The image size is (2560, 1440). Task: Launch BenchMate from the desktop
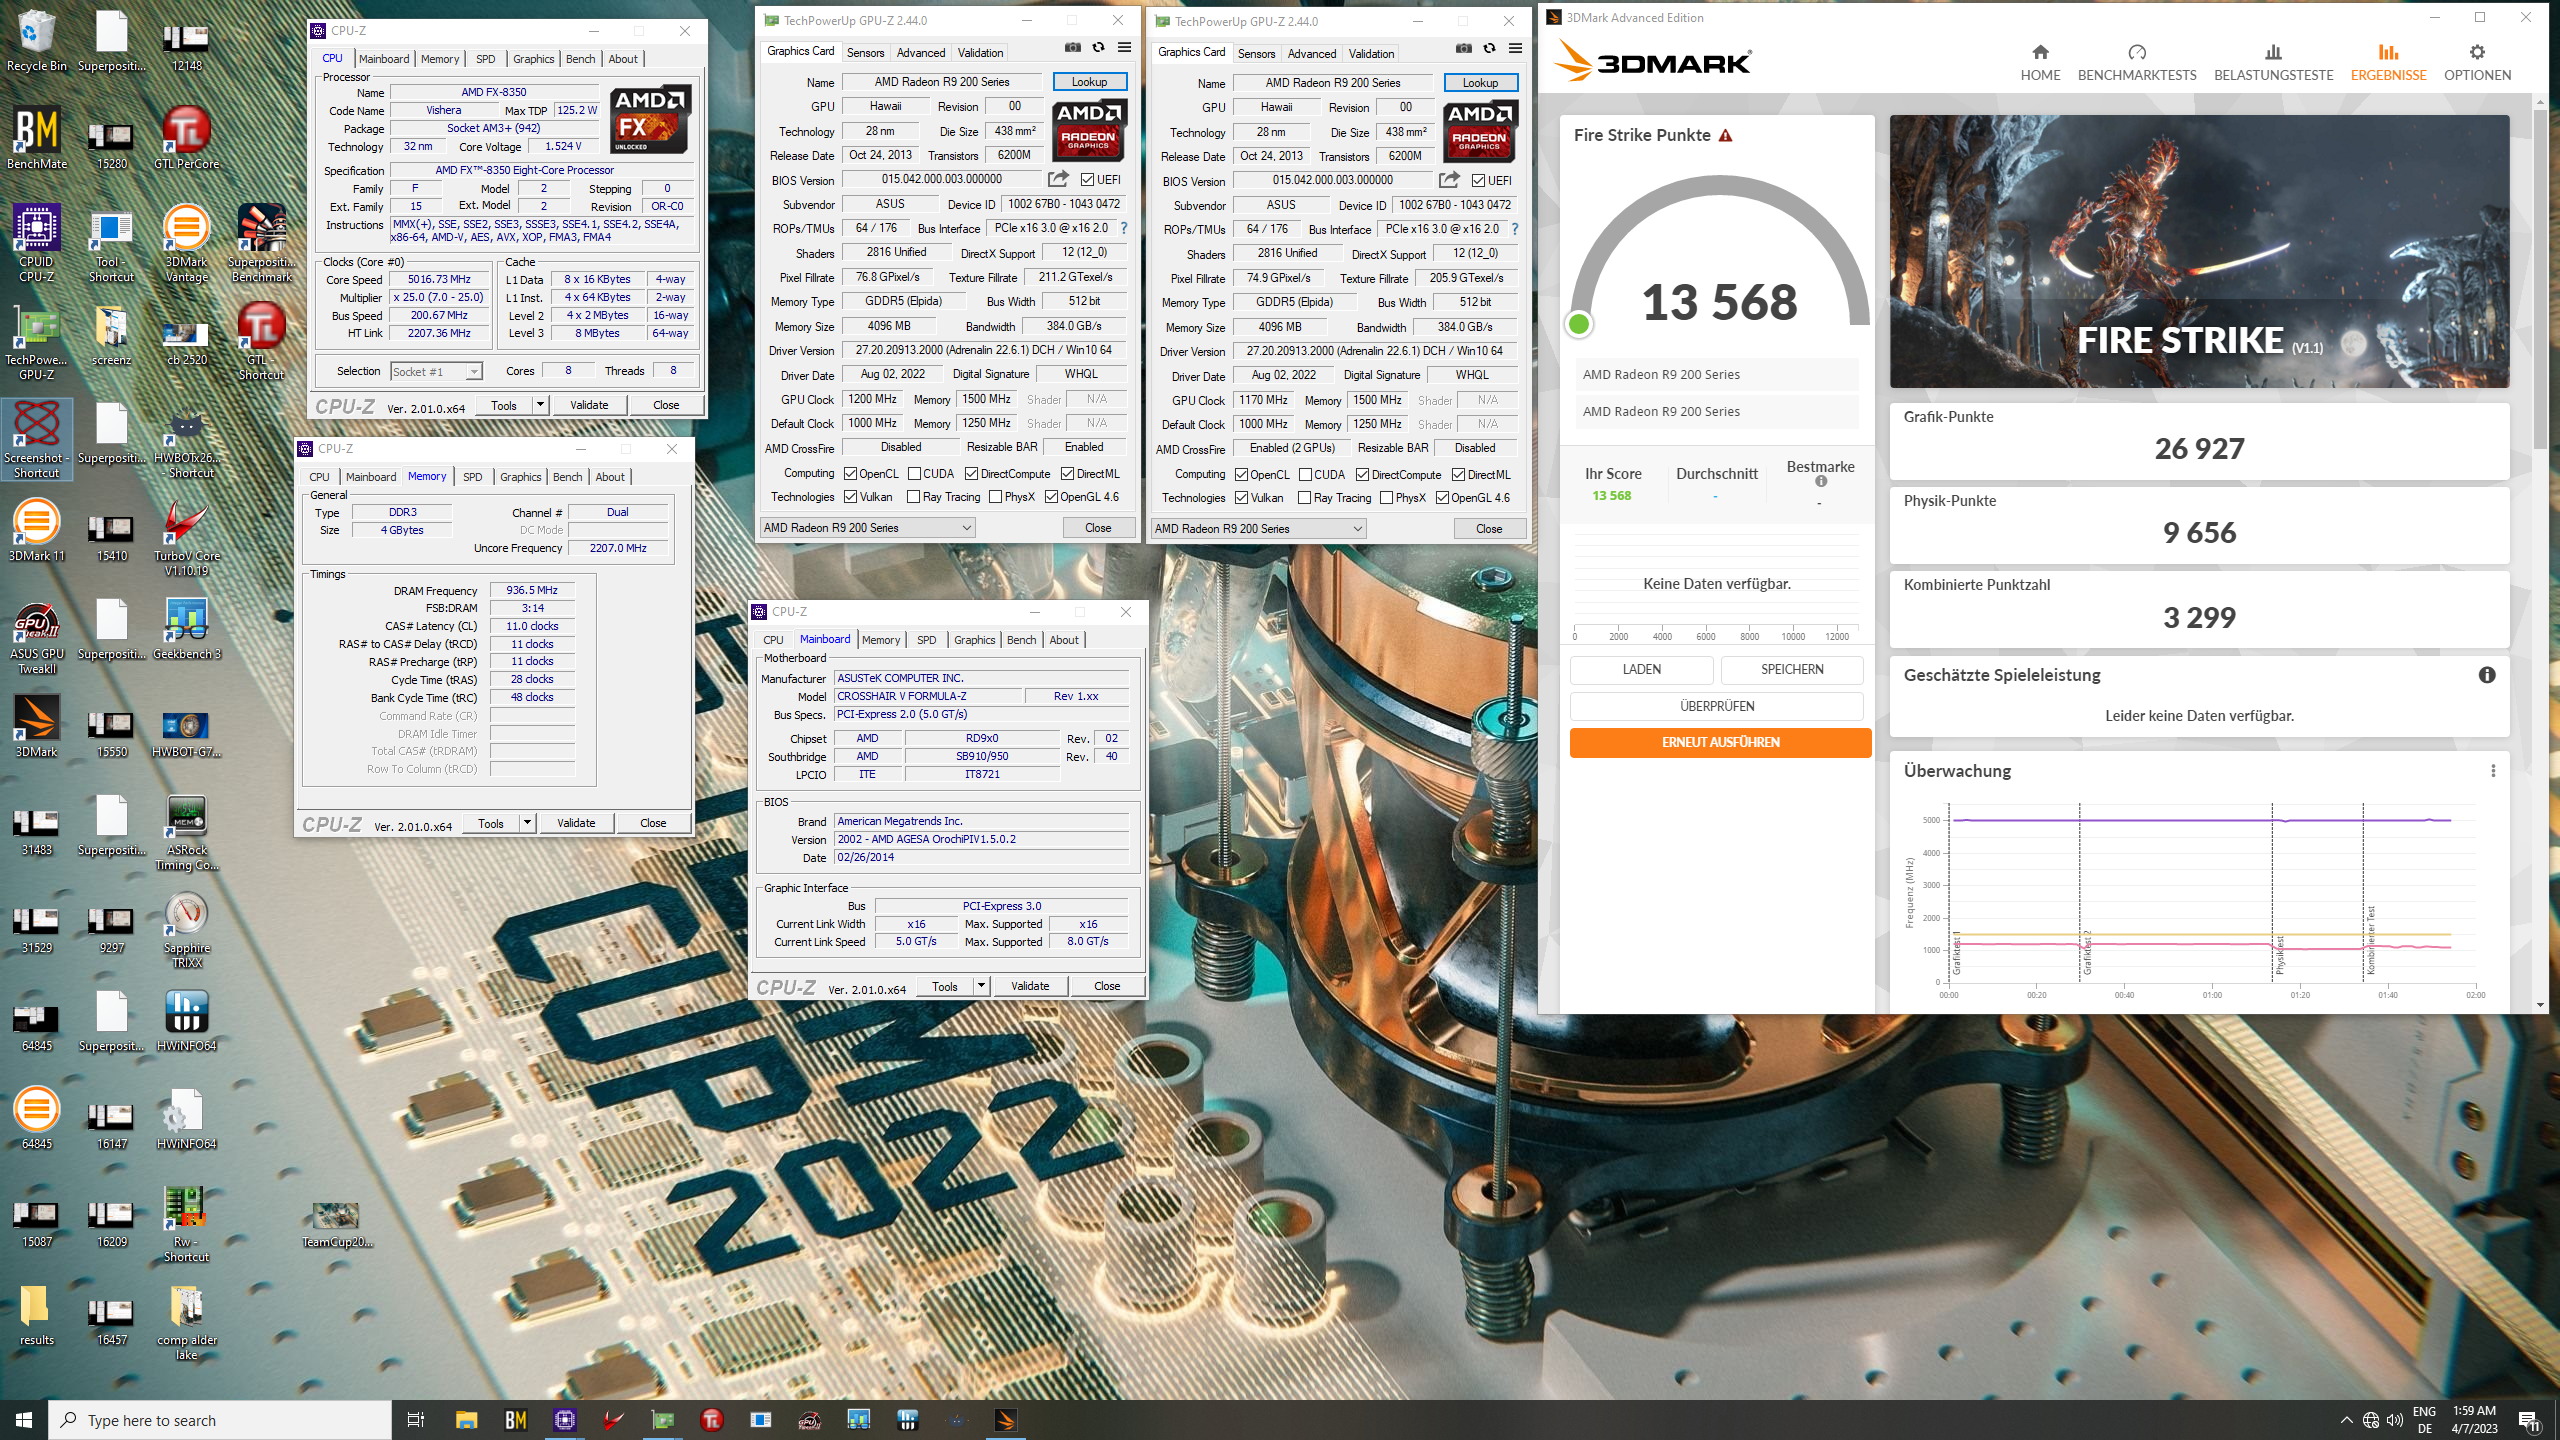point(36,139)
